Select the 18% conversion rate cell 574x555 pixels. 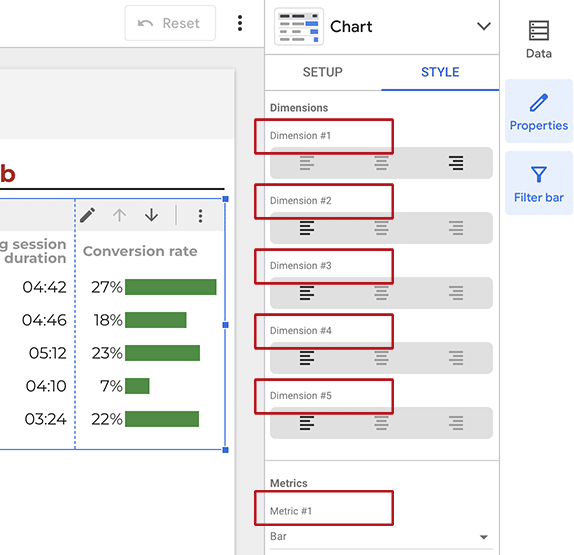click(x=108, y=320)
